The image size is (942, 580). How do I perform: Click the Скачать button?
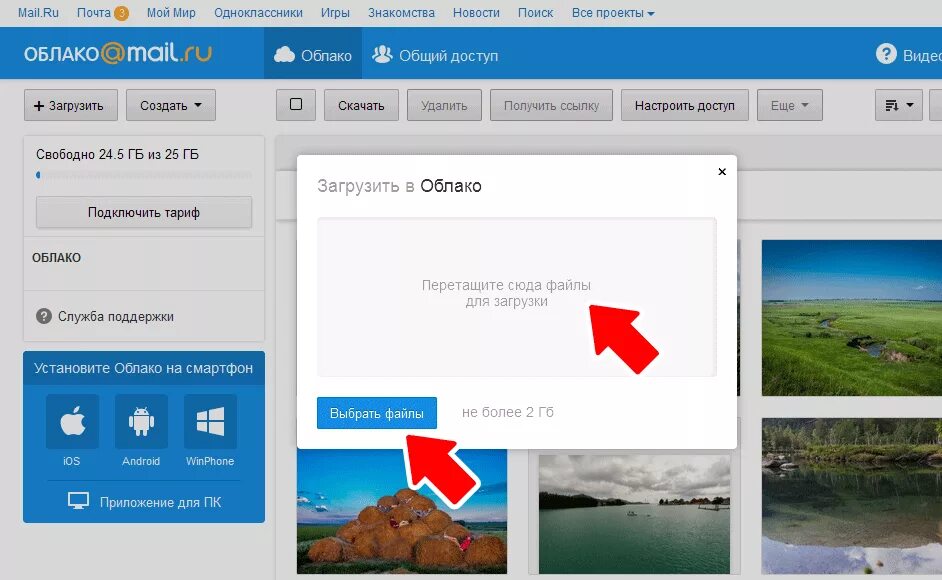pyautogui.click(x=361, y=105)
